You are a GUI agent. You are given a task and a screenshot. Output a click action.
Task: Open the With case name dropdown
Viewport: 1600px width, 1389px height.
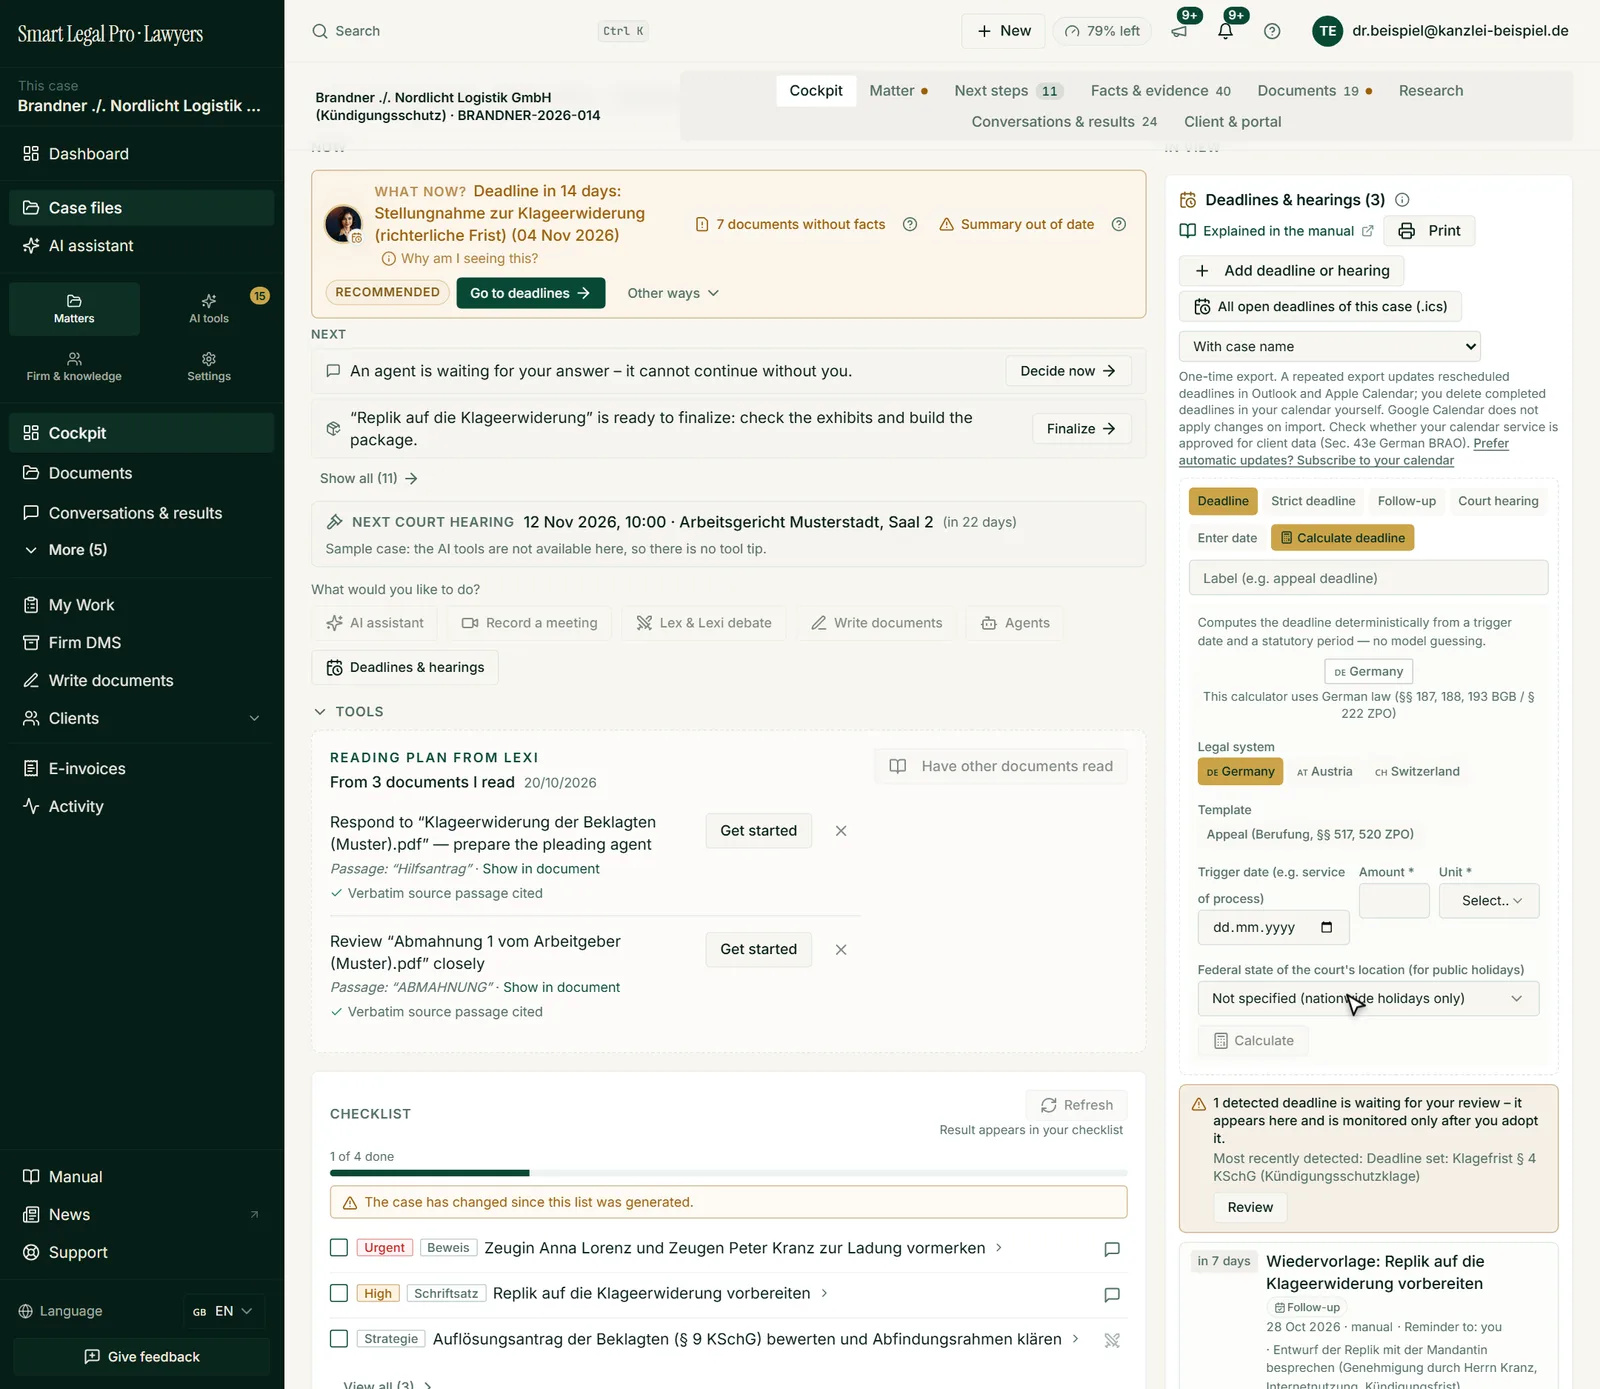coord(1329,346)
